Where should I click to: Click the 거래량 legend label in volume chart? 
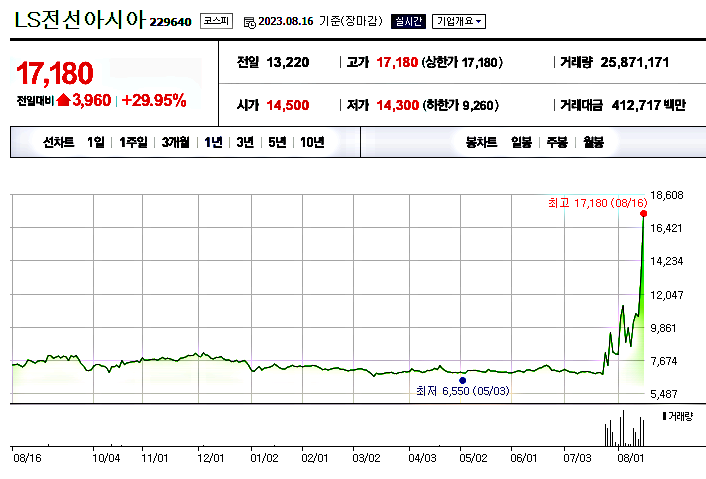(x=678, y=416)
